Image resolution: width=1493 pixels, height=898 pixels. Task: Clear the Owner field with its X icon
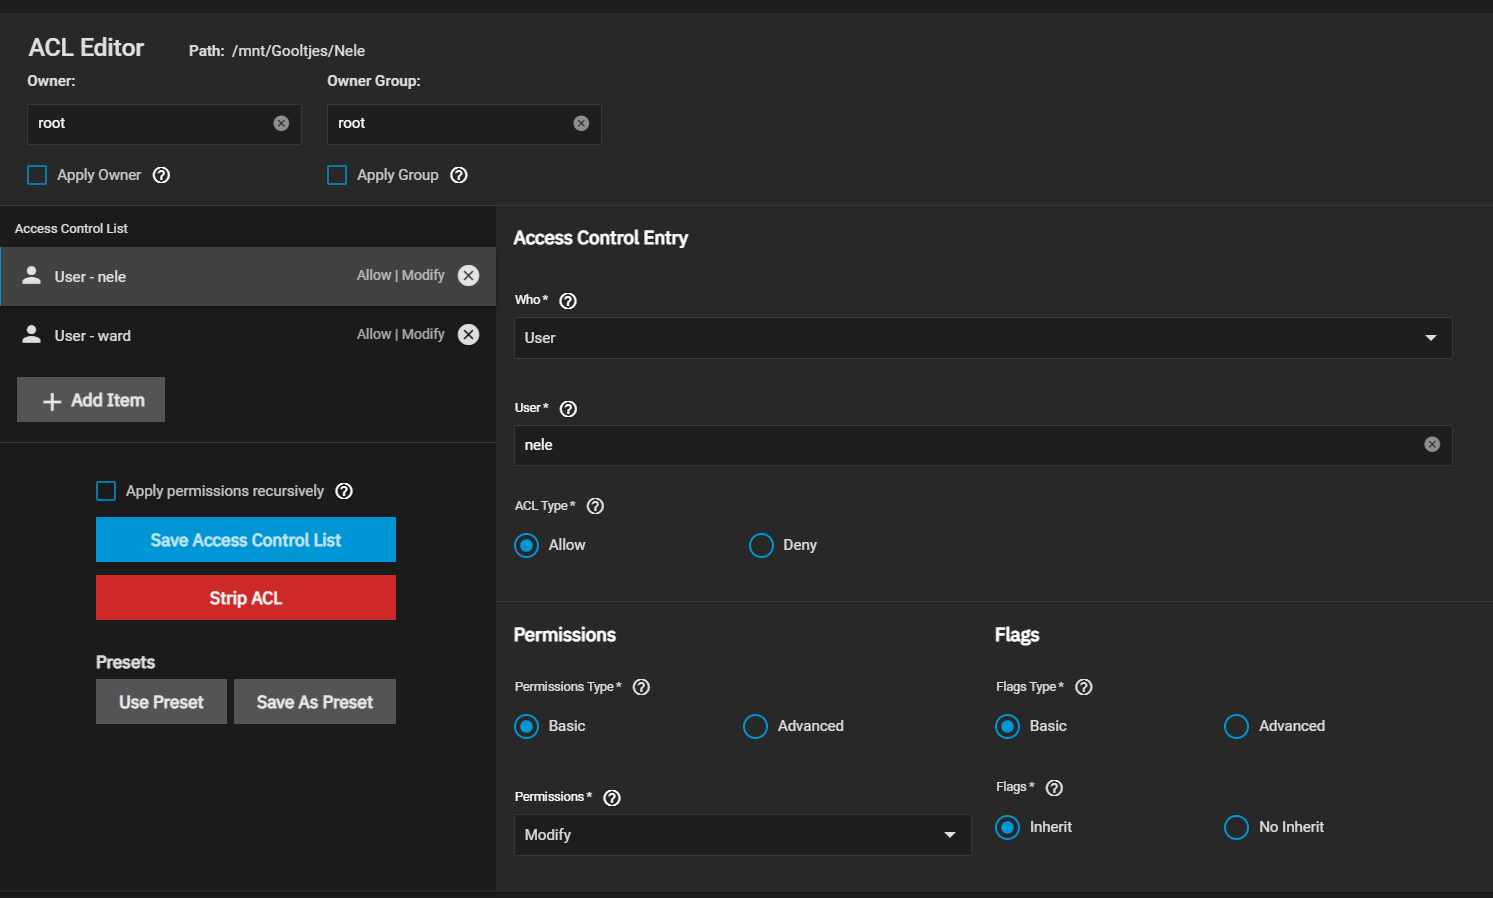click(281, 123)
